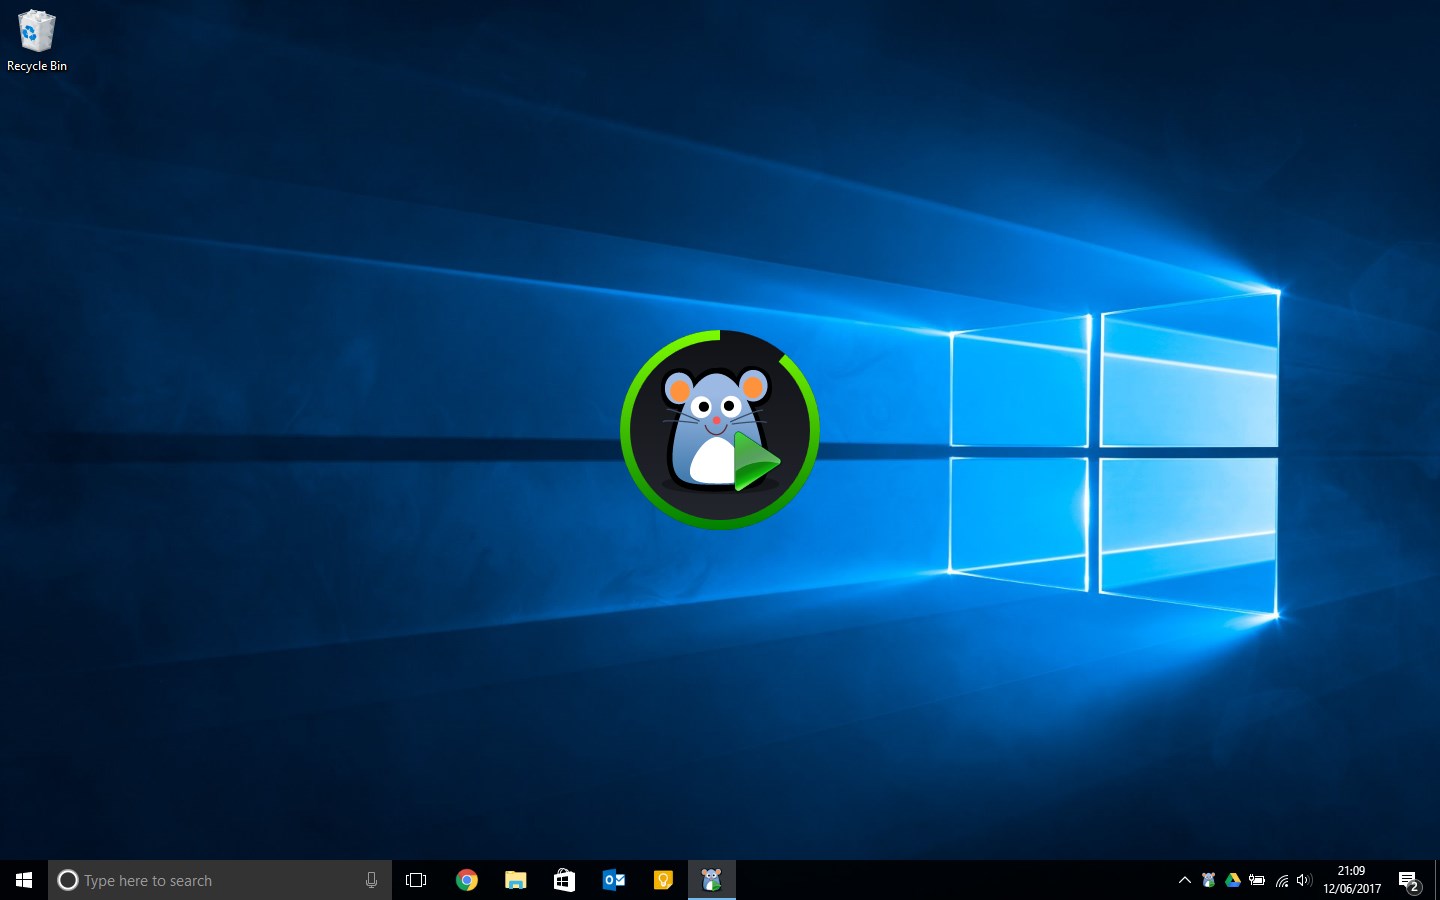Show hidden system tray icons

tap(1184, 880)
